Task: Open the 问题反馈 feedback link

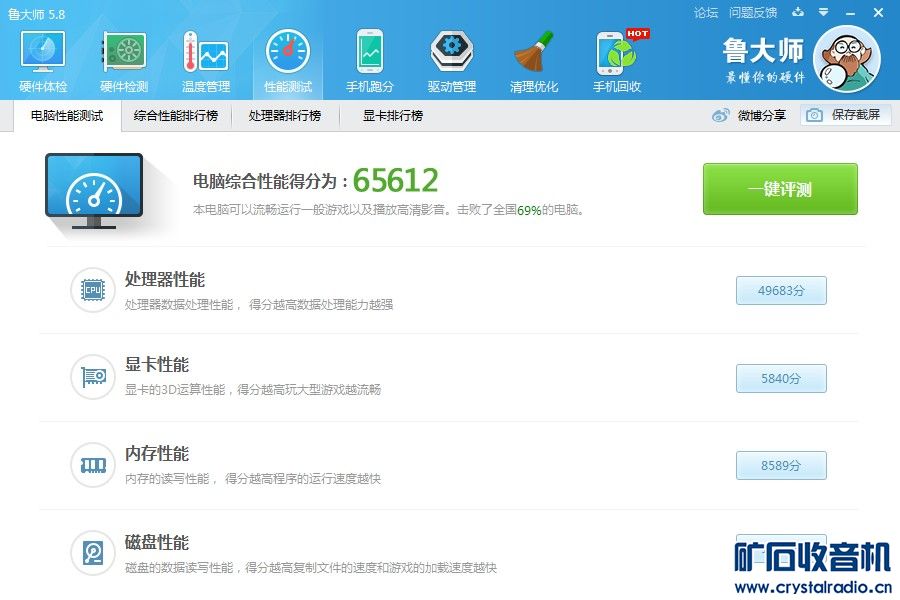Action: [753, 13]
